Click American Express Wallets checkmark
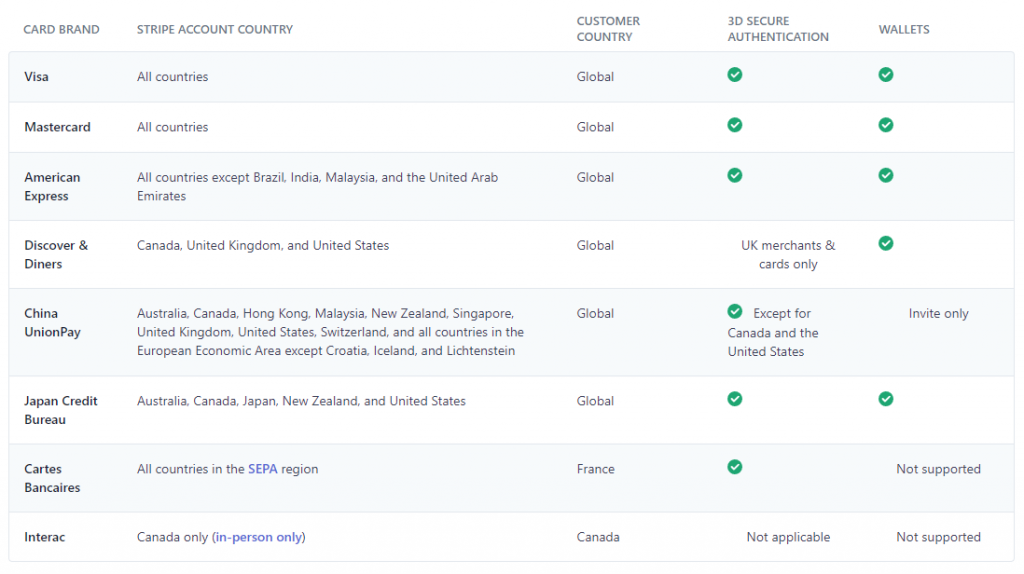The image size is (1024, 574). (x=886, y=175)
